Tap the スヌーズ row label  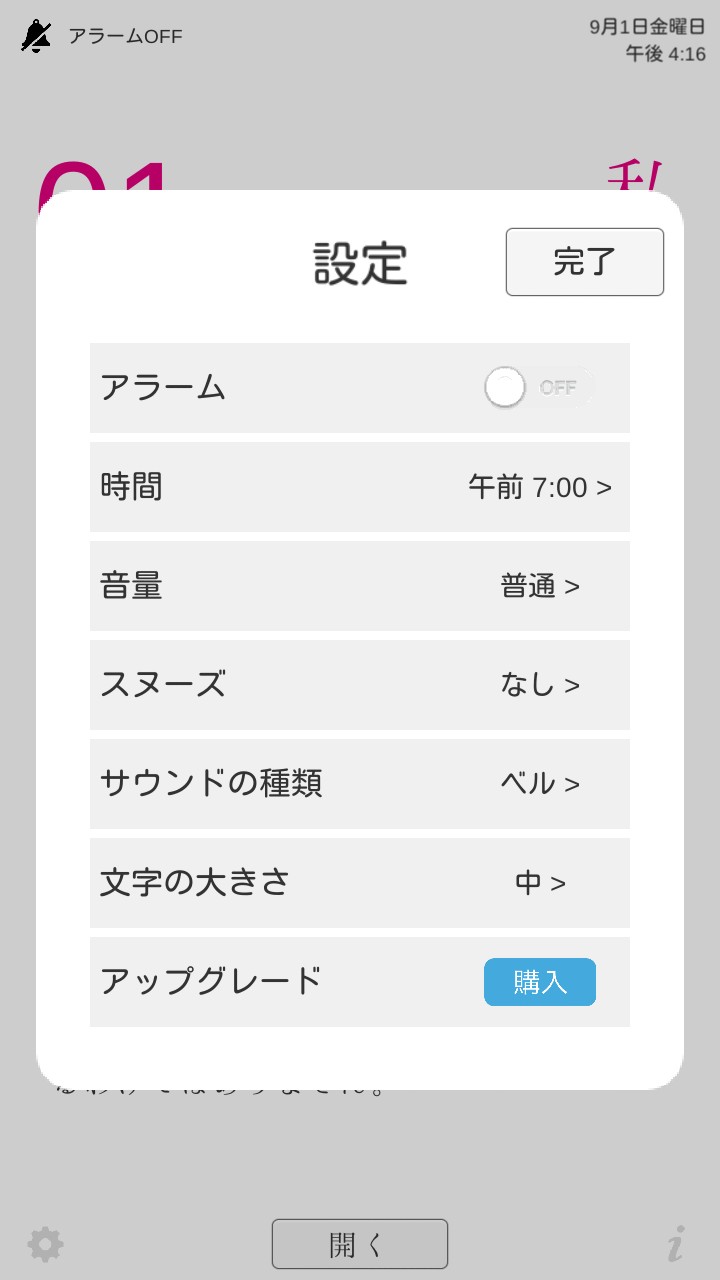point(163,685)
